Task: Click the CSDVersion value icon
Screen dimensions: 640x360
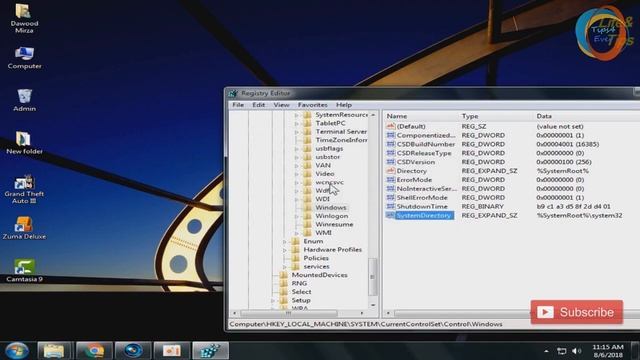Action: tap(391, 162)
